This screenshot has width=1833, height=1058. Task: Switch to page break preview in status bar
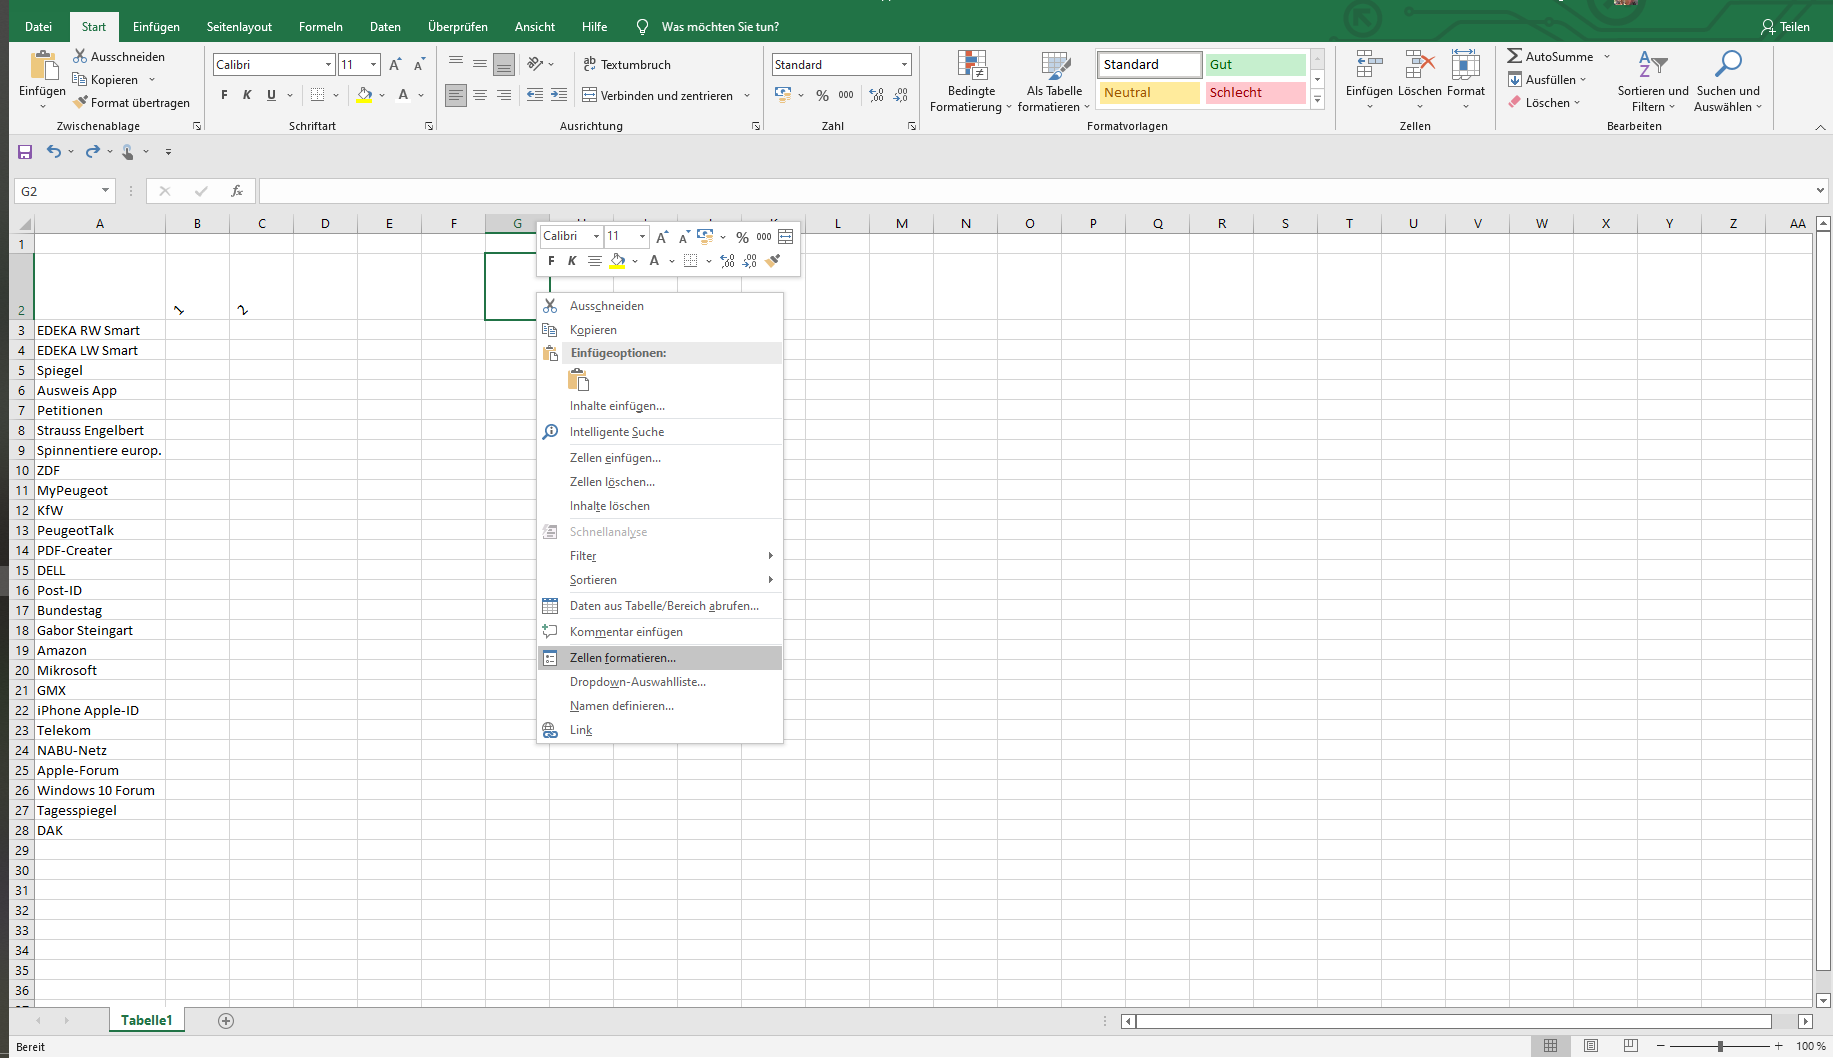(1631, 1046)
